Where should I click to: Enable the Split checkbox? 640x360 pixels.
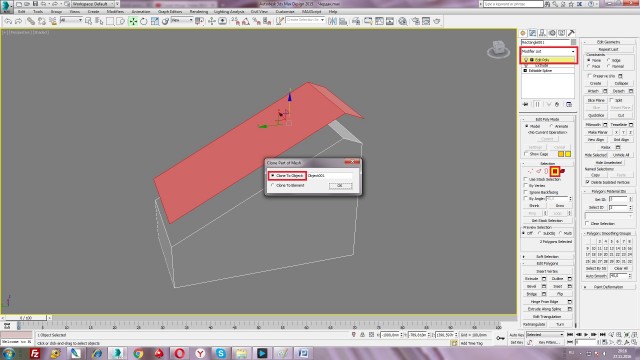coord(611,100)
